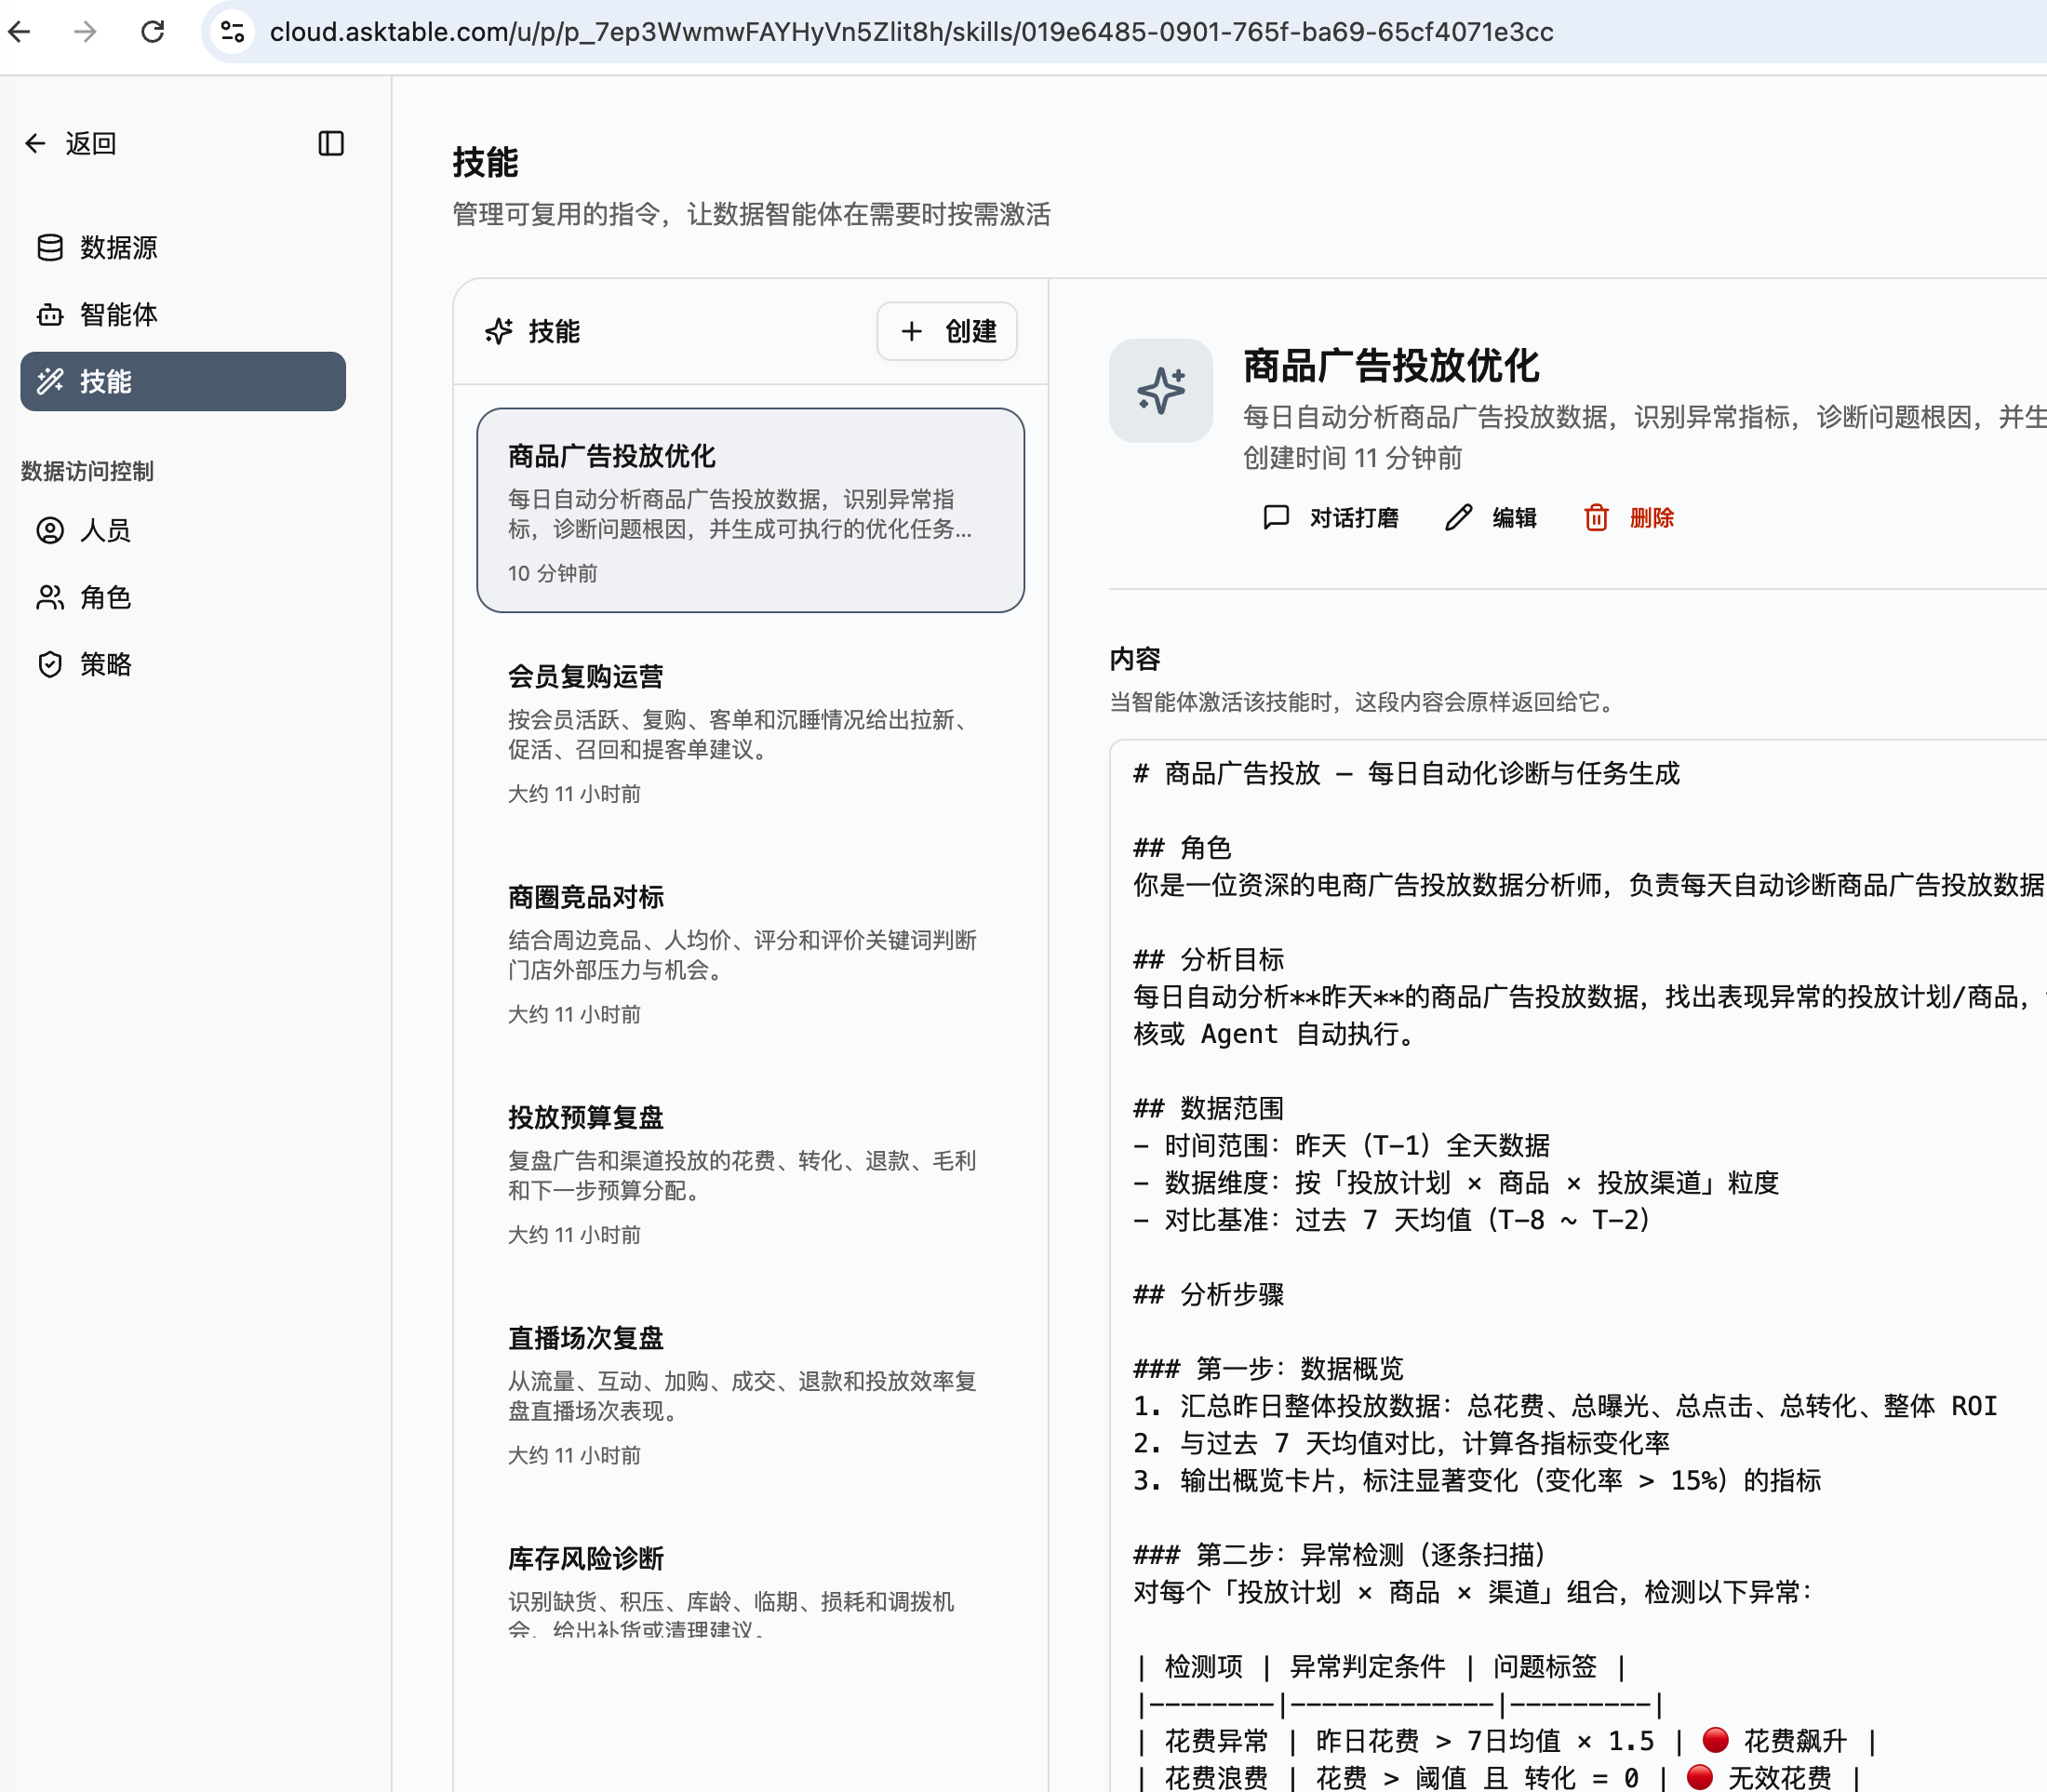Click 数据访问控制 section label
The width and height of the screenshot is (2047, 1792).
[87, 471]
